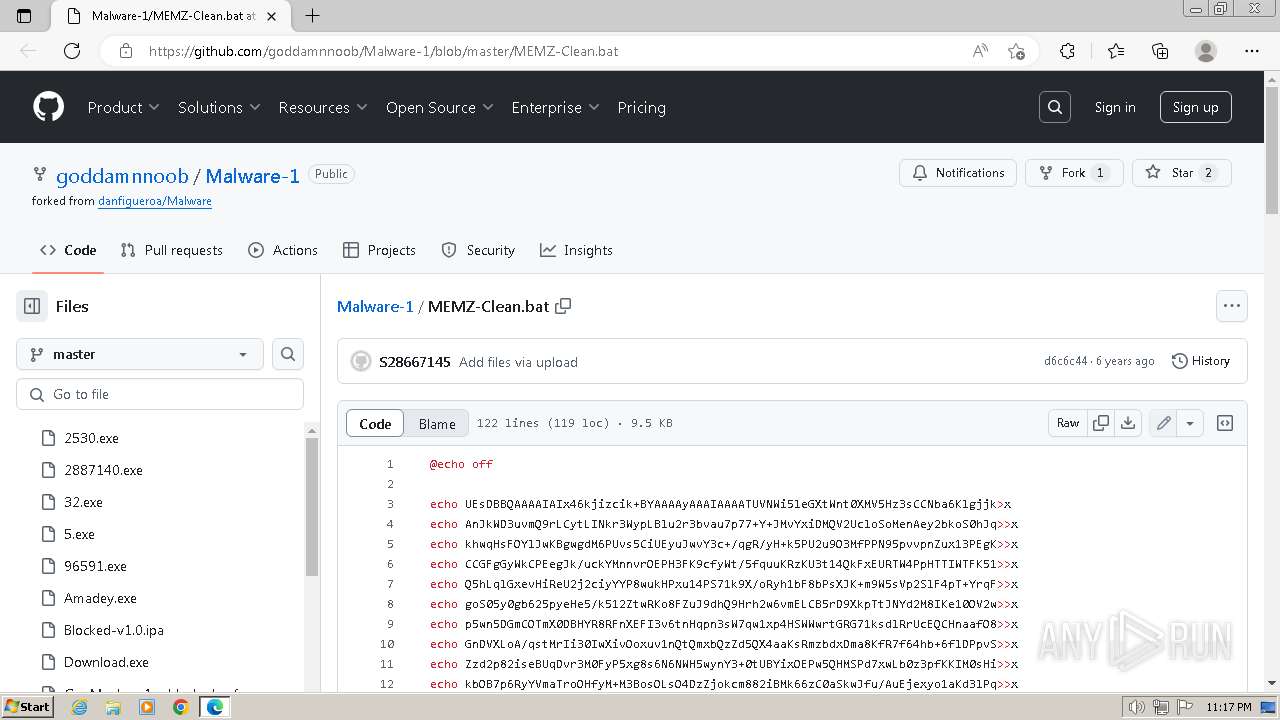Open the master branch selector

(x=140, y=354)
